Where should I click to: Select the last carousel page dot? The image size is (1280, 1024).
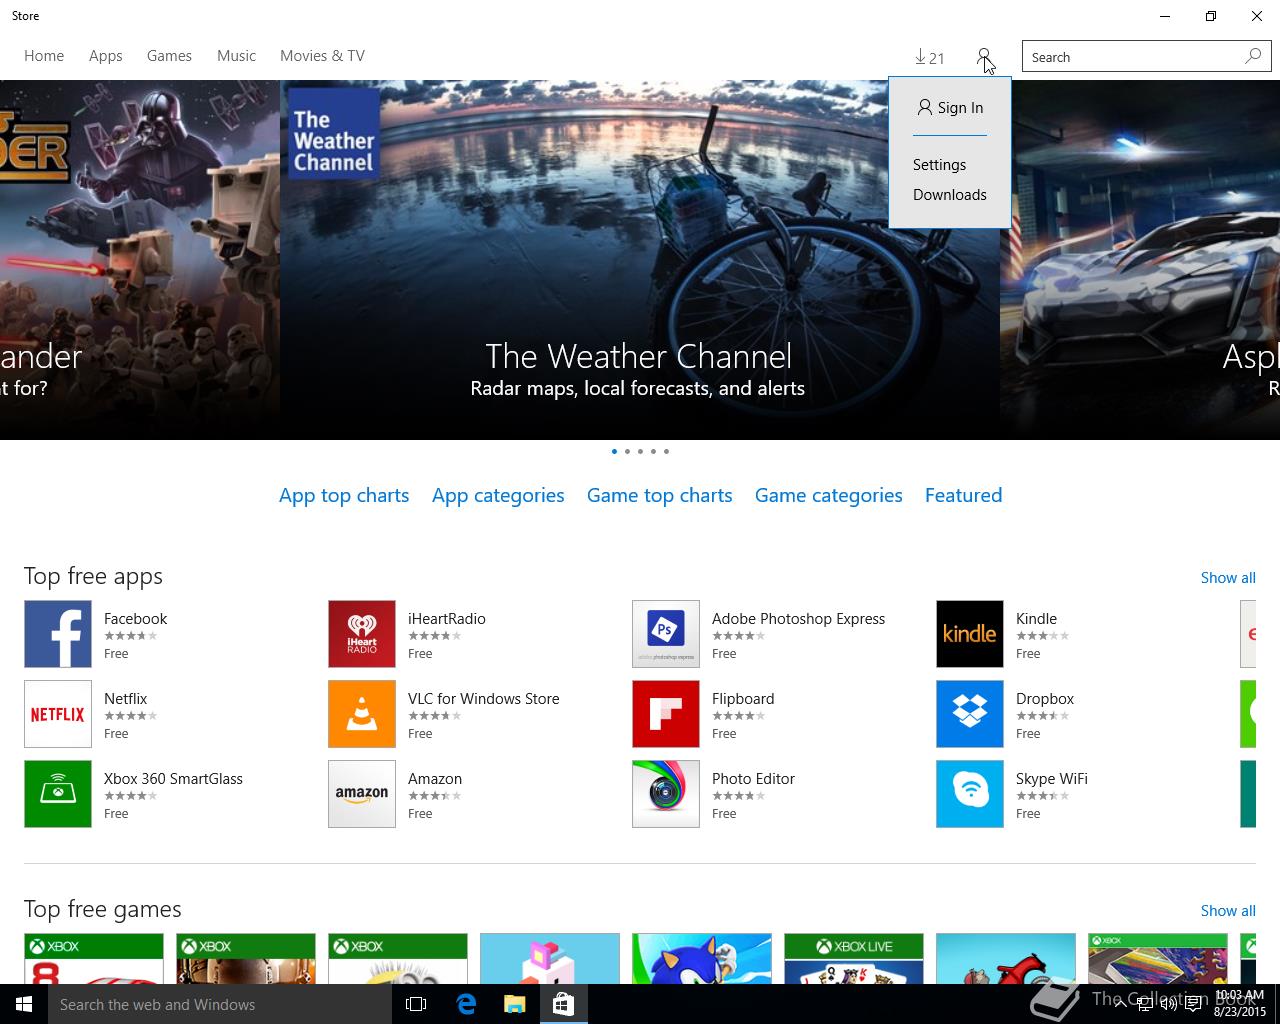tap(666, 451)
